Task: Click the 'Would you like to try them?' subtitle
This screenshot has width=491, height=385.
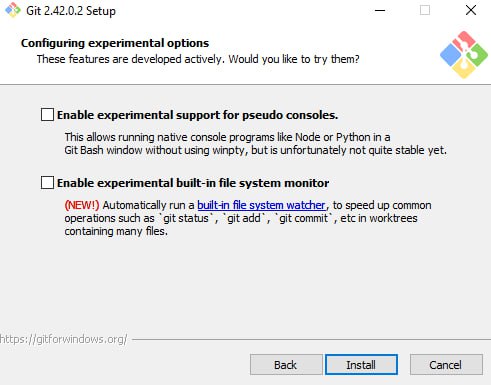Action: coord(294,59)
